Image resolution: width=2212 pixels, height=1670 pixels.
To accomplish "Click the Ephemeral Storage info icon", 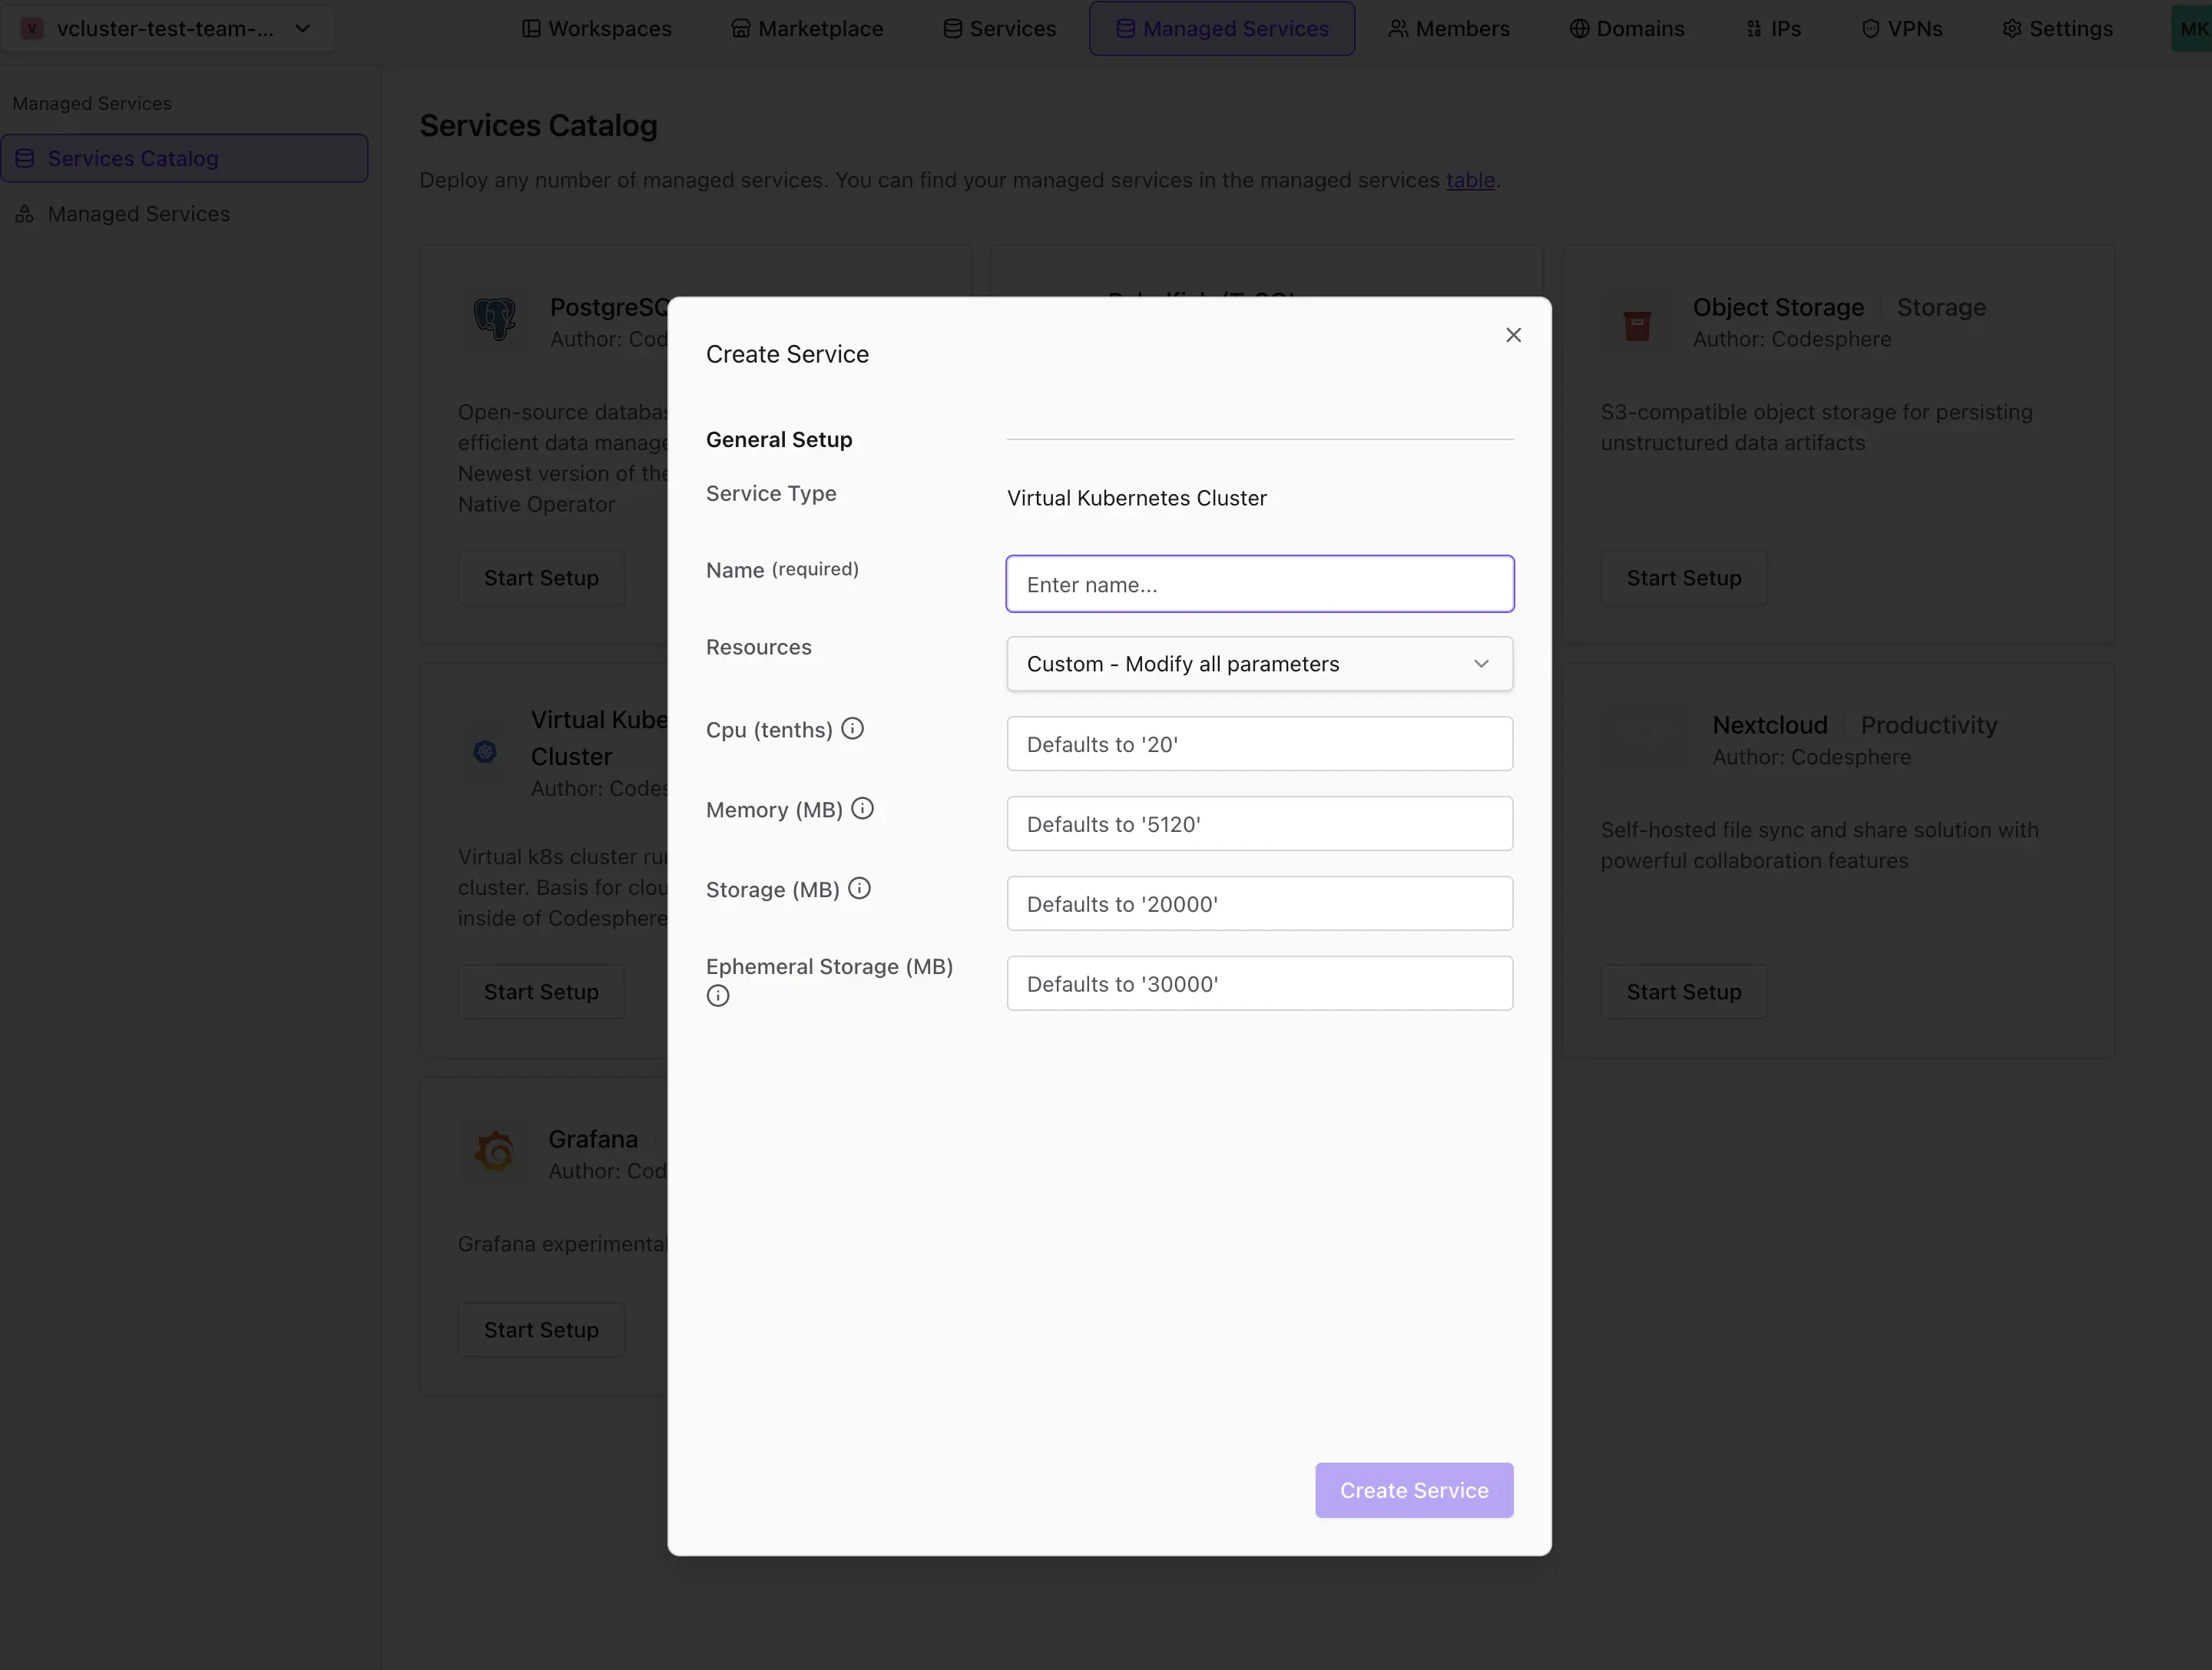I will [x=717, y=996].
